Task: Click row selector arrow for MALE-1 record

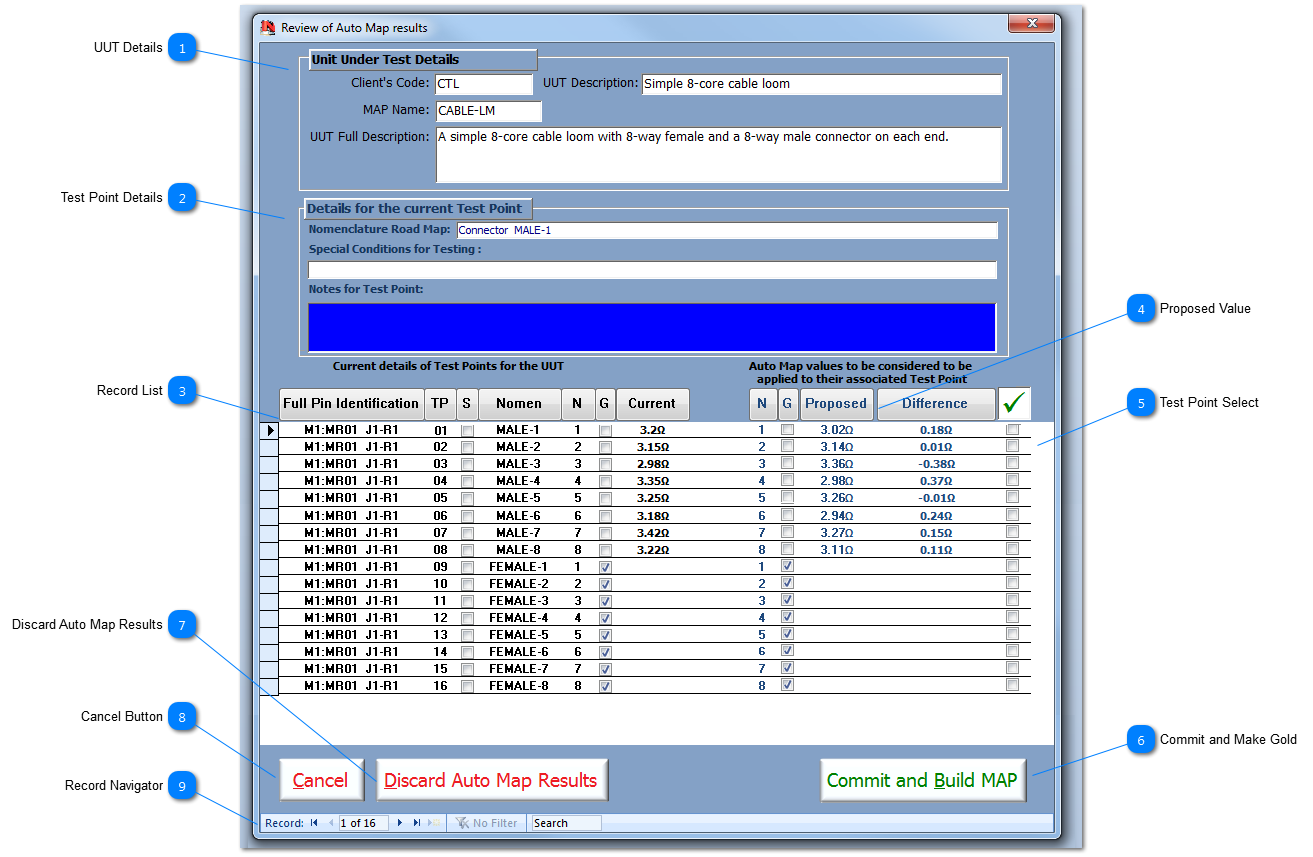Action: tap(268, 430)
